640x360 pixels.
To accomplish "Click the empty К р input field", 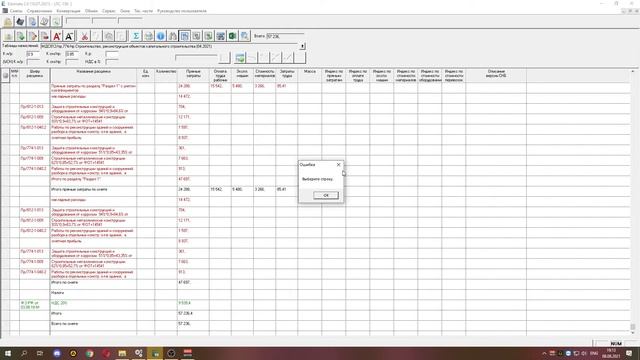I will pyautogui.click(x=112, y=54).
